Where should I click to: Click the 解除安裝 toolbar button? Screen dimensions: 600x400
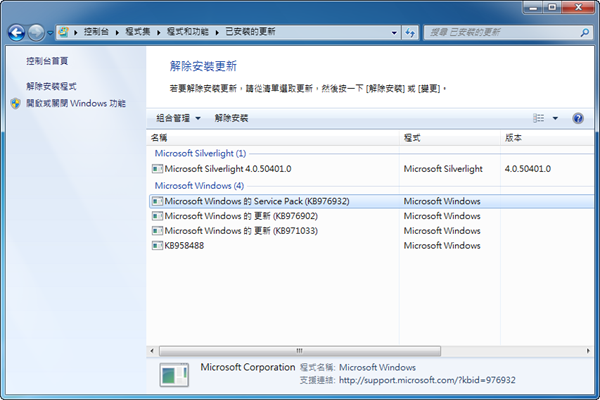point(231,118)
